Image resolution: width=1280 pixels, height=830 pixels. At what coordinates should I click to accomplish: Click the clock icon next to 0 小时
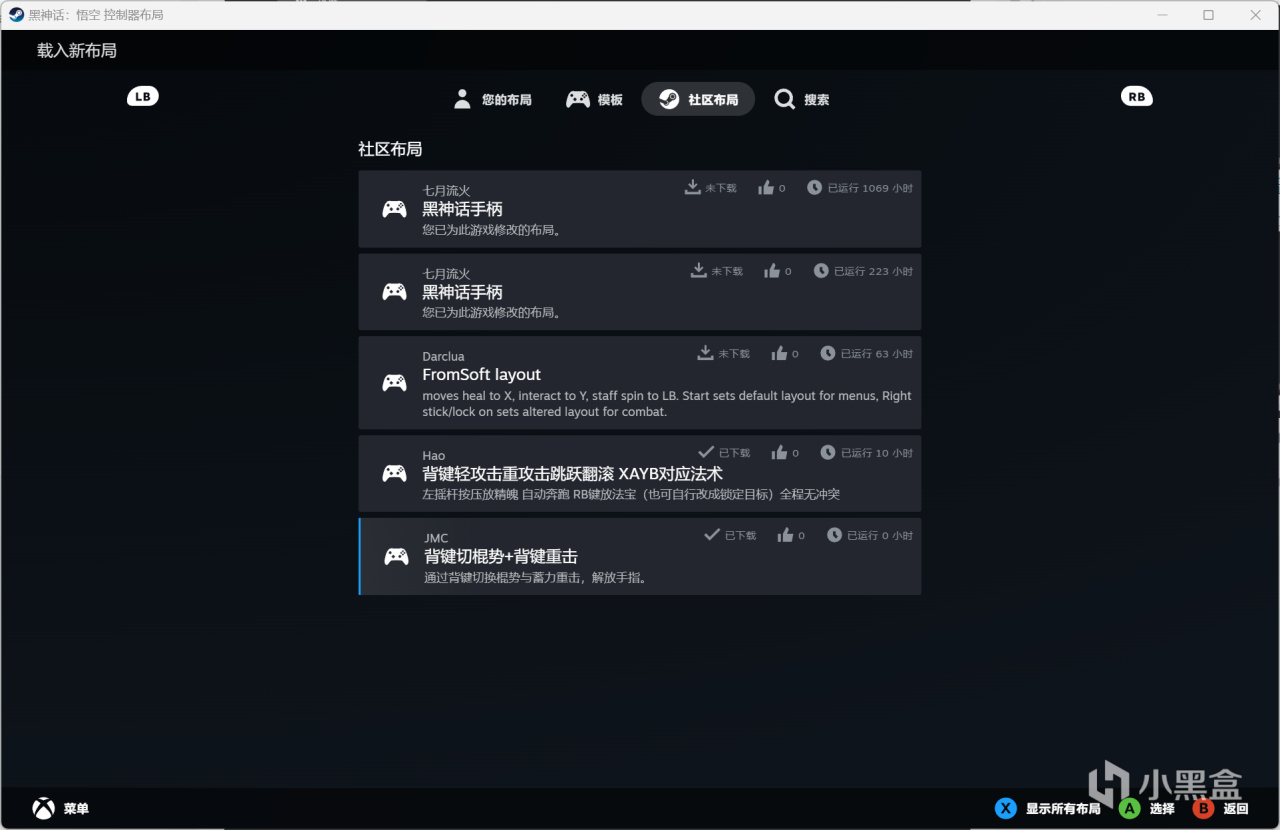pyautogui.click(x=834, y=535)
